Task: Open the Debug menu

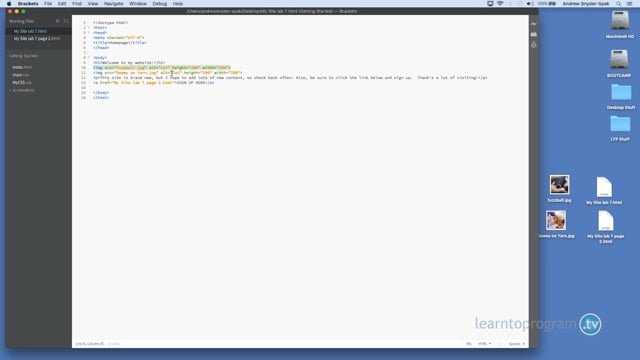Action: point(160,4)
